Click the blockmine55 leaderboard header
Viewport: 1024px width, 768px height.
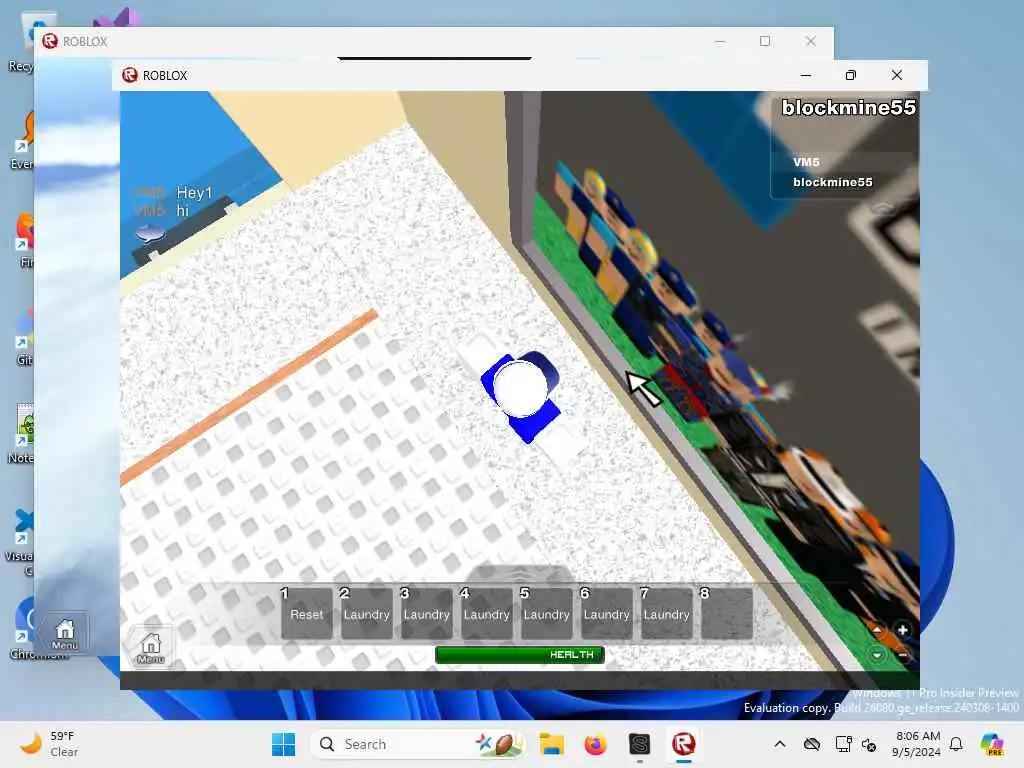(x=848, y=107)
